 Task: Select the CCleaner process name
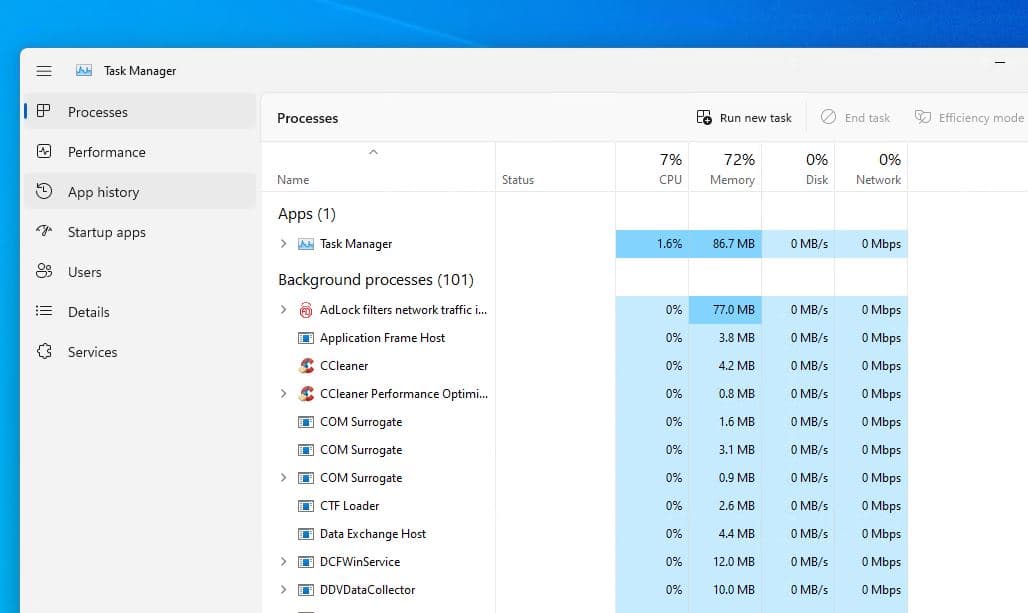(x=344, y=366)
